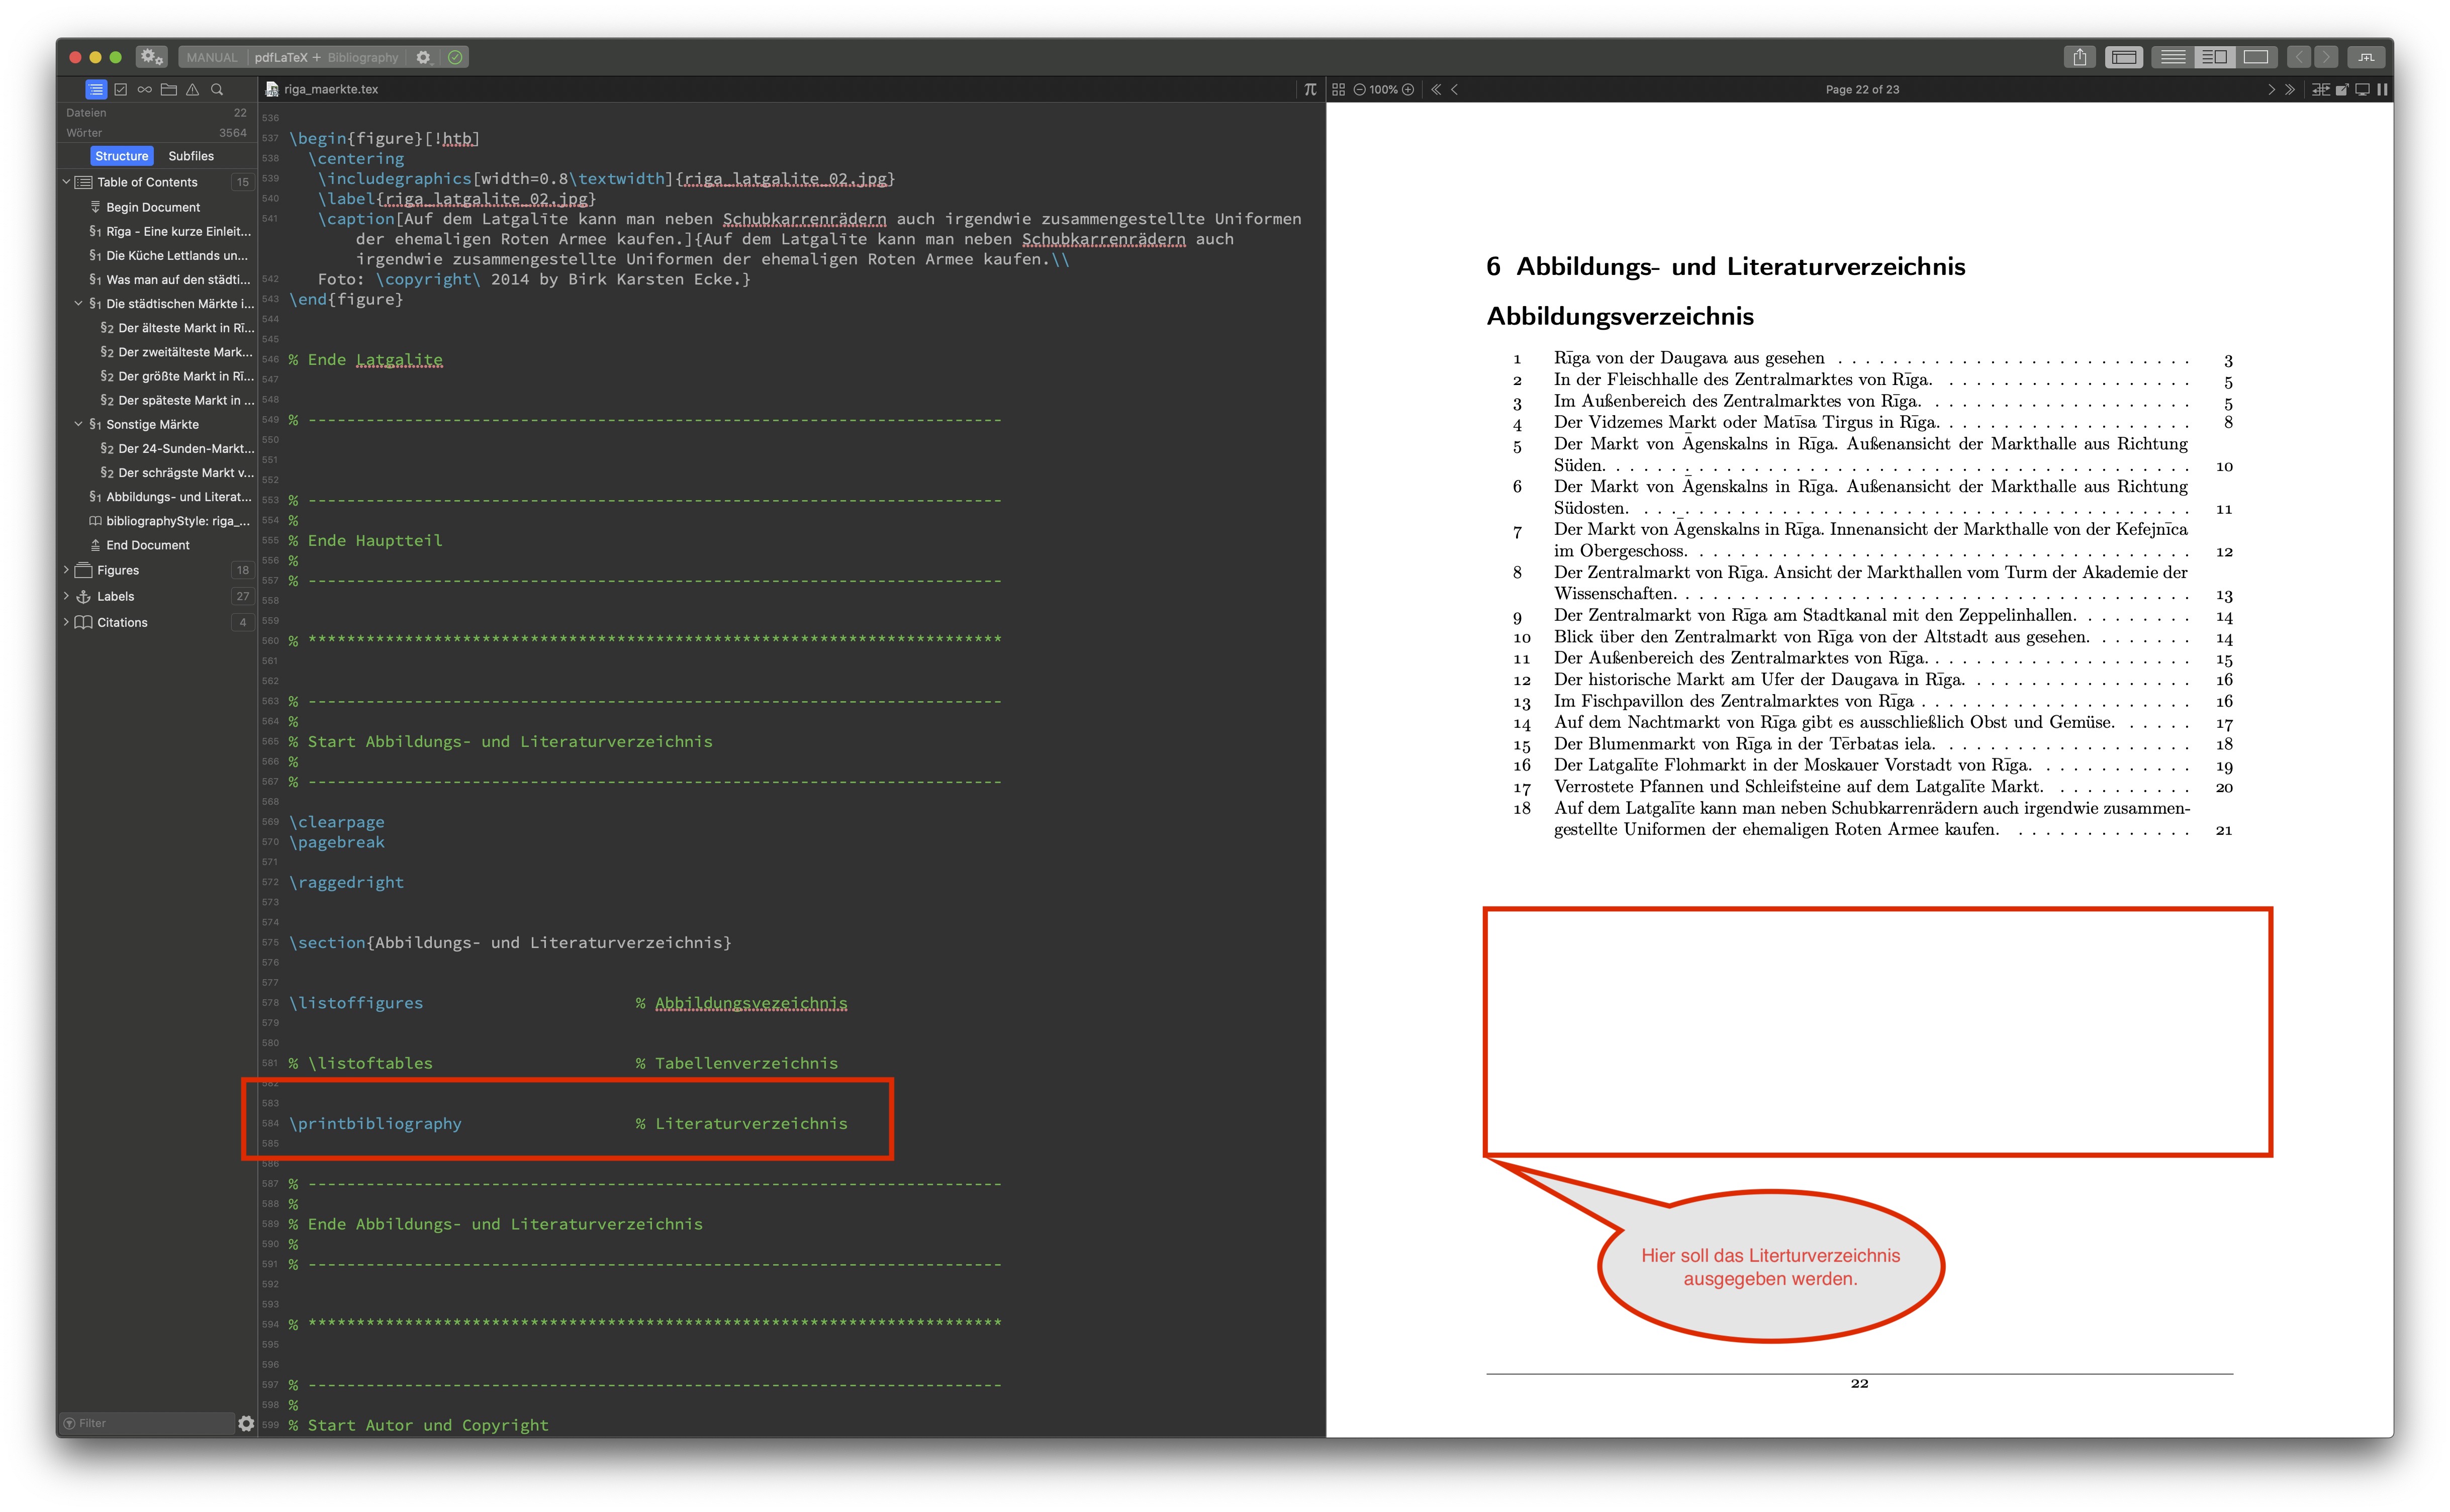2450x1512 pixels.
Task: Open typeset settings gear next to Bibliography
Action: click(x=424, y=57)
